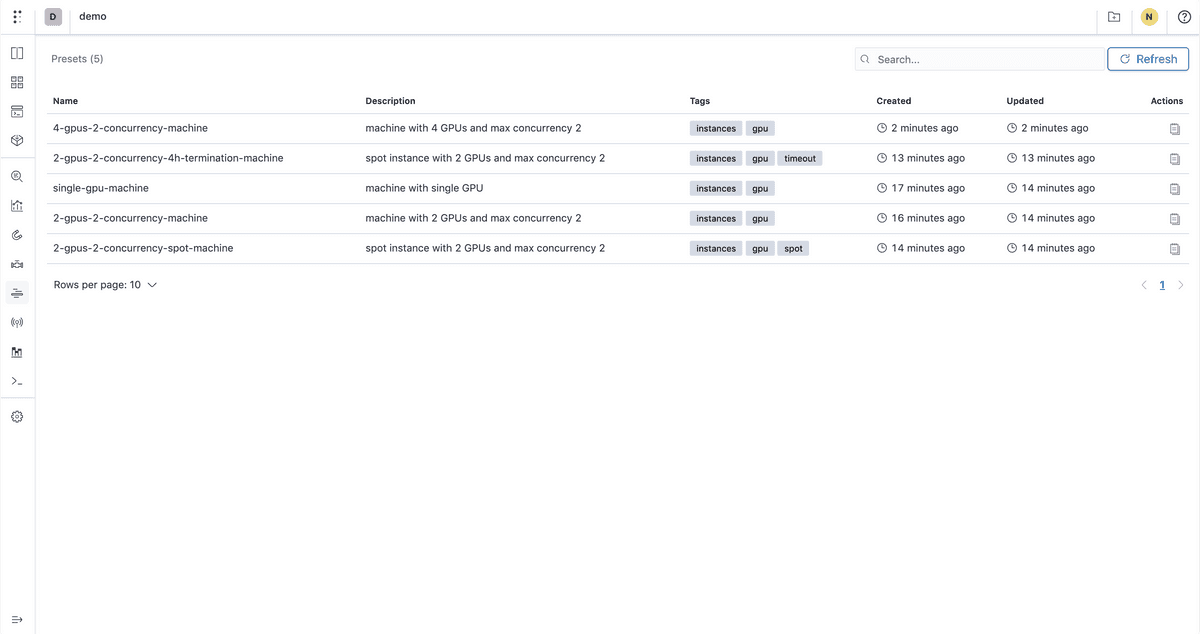1200x634 pixels.
Task: Click instances tag on 4-gpus-2-concurrency-machine row
Action: tap(716, 128)
